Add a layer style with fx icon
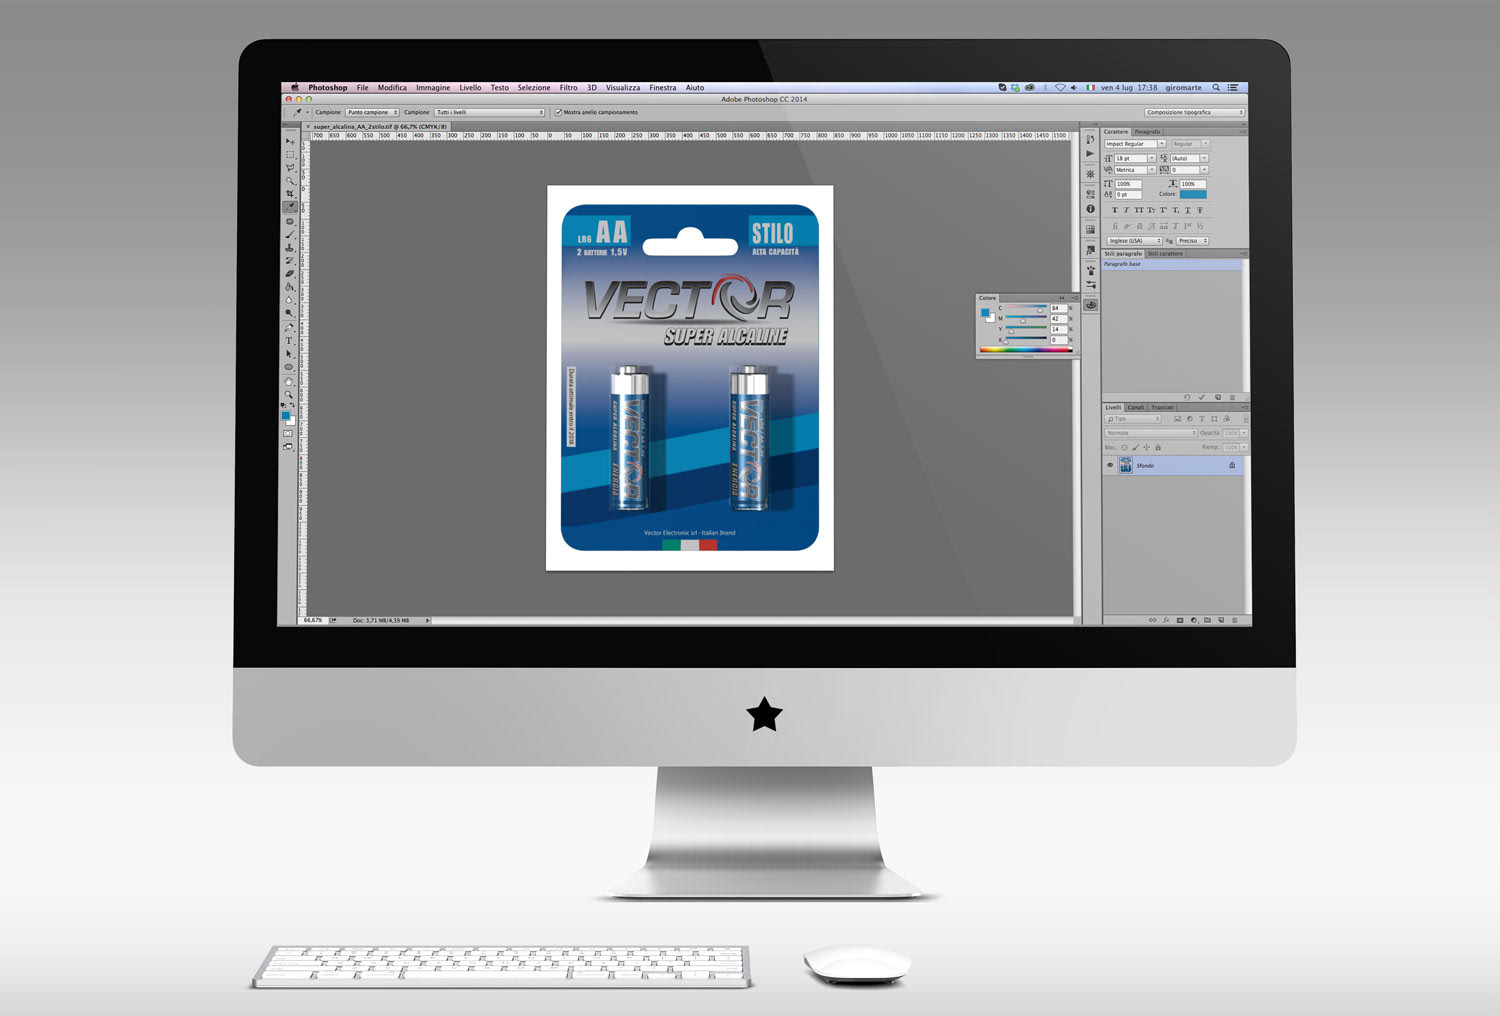 pos(1166,620)
